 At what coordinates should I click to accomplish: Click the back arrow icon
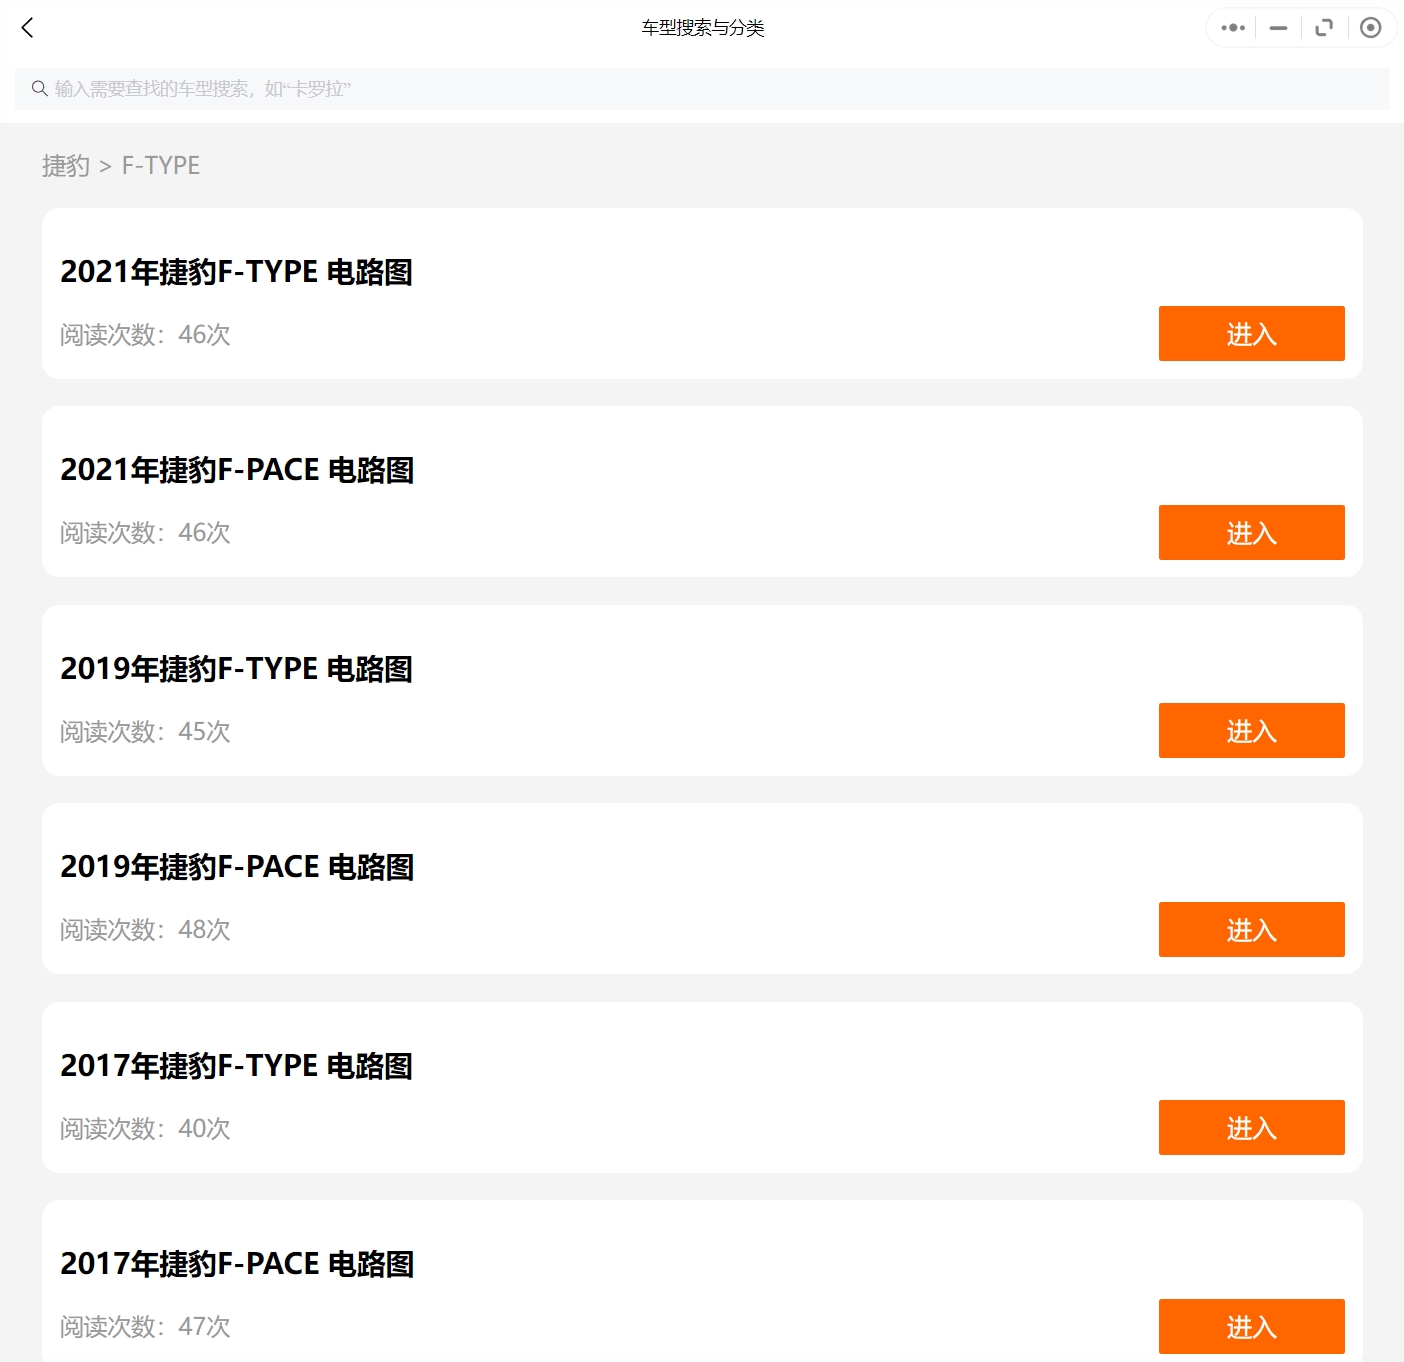pyautogui.click(x=27, y=28)
